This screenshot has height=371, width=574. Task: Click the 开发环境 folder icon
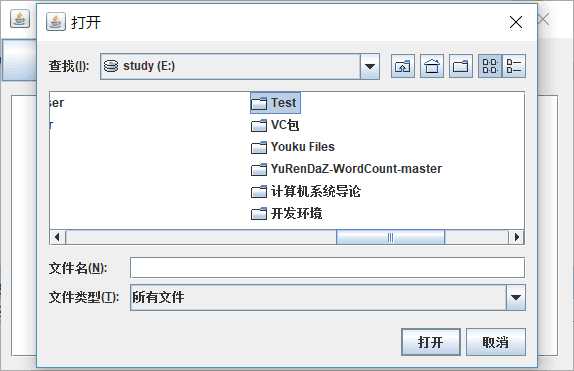259,214
